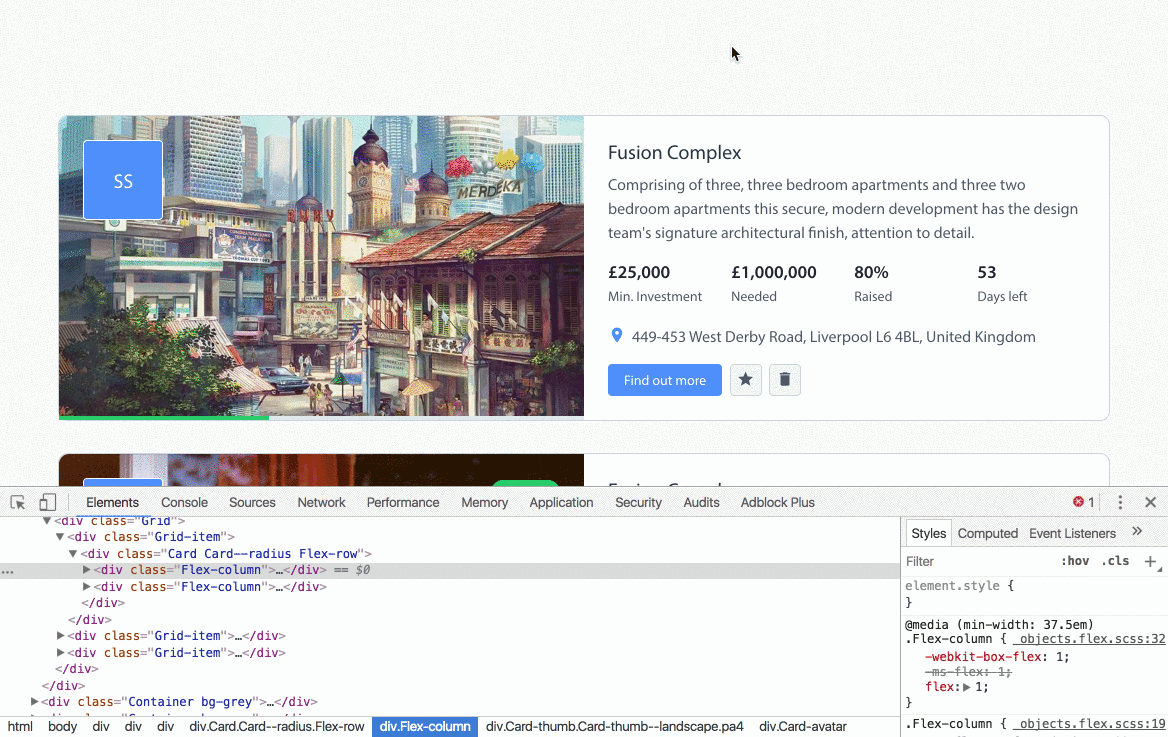This screenshot has height=737, width=1168.
Task: Switch to the Elements tab
Action: tap(112, 502)
